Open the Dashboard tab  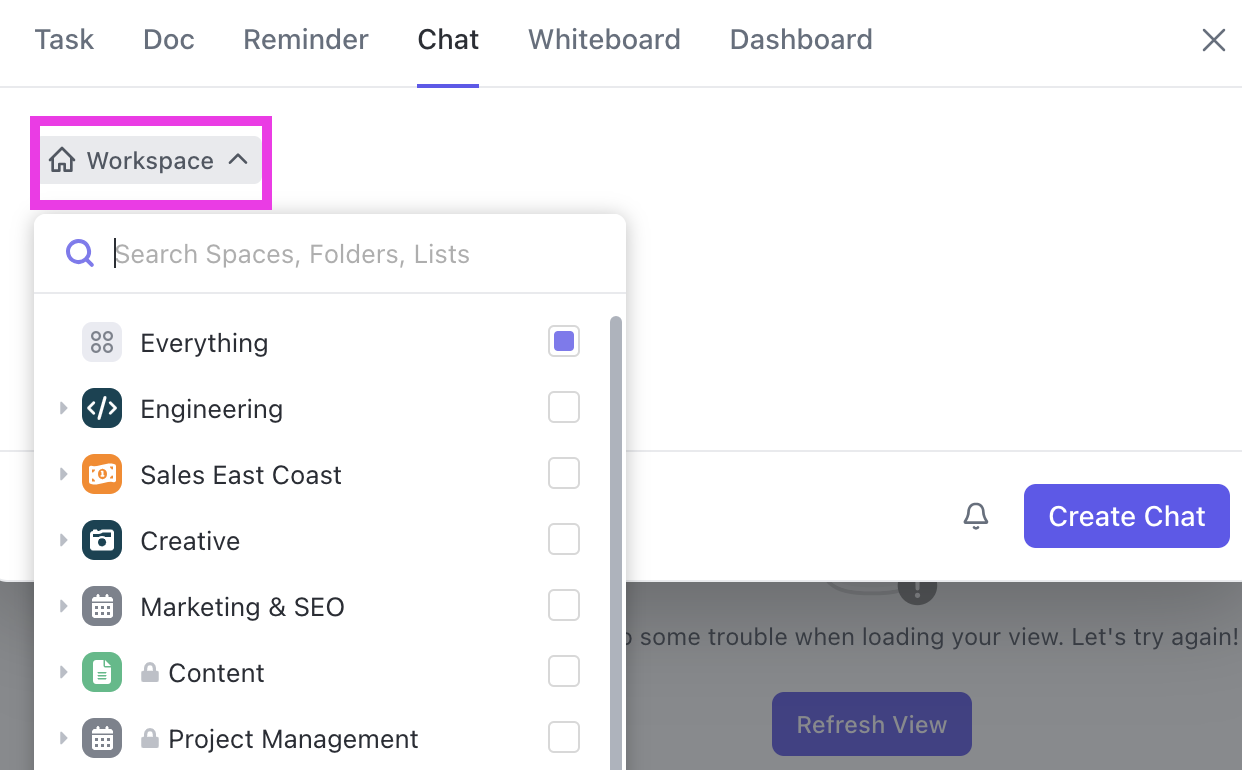tap(801, 40)
